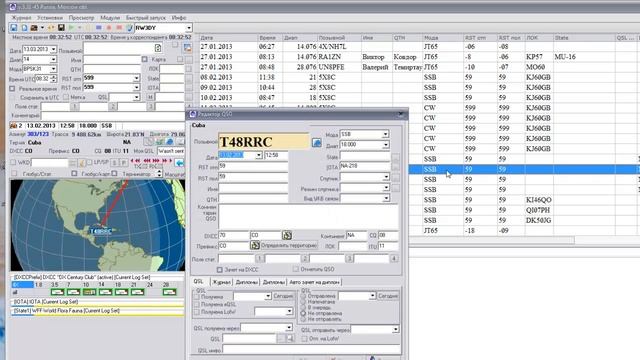
Task: Click the callsign lookup icon in the entry field
Action: [158, 48]
